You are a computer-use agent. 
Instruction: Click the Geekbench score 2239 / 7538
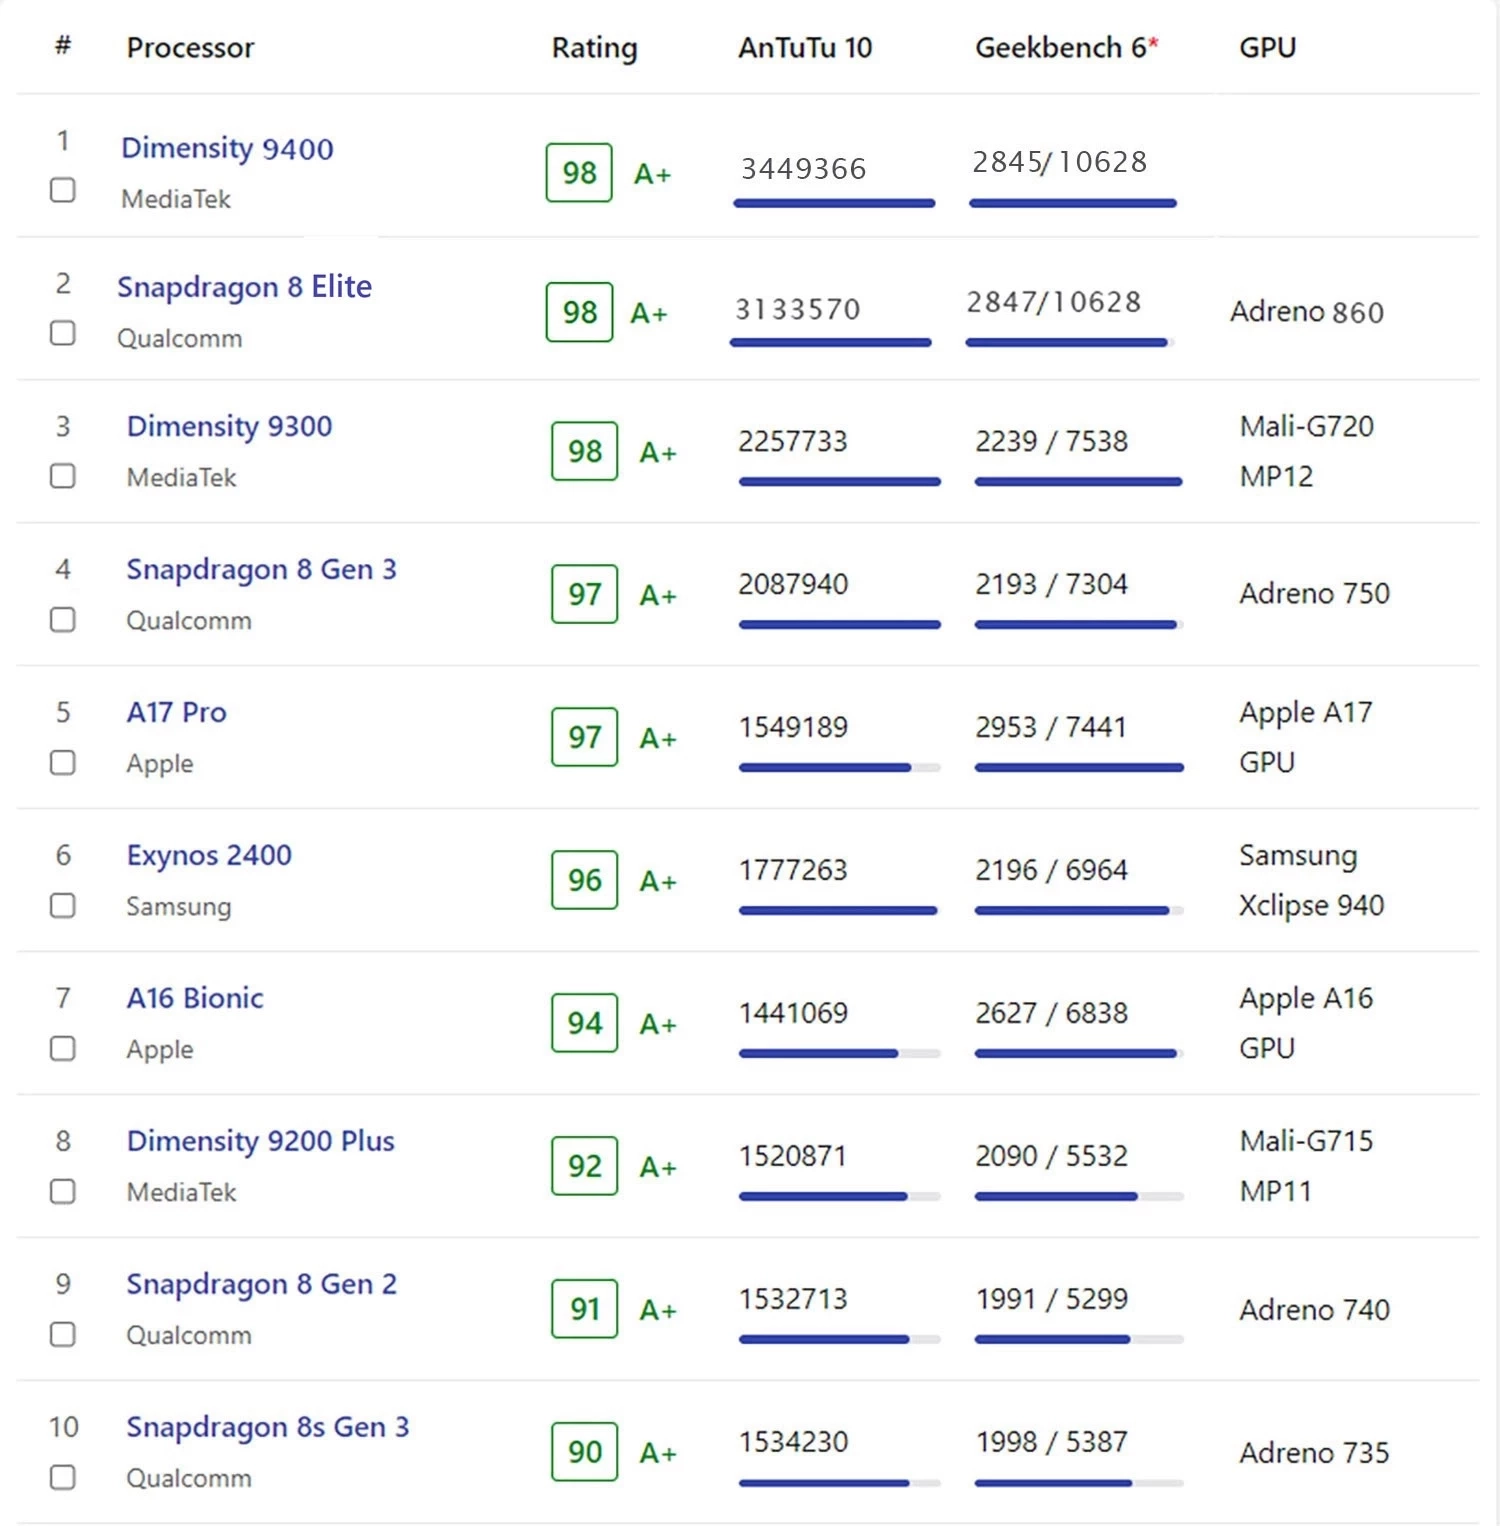coord(1052,441)
